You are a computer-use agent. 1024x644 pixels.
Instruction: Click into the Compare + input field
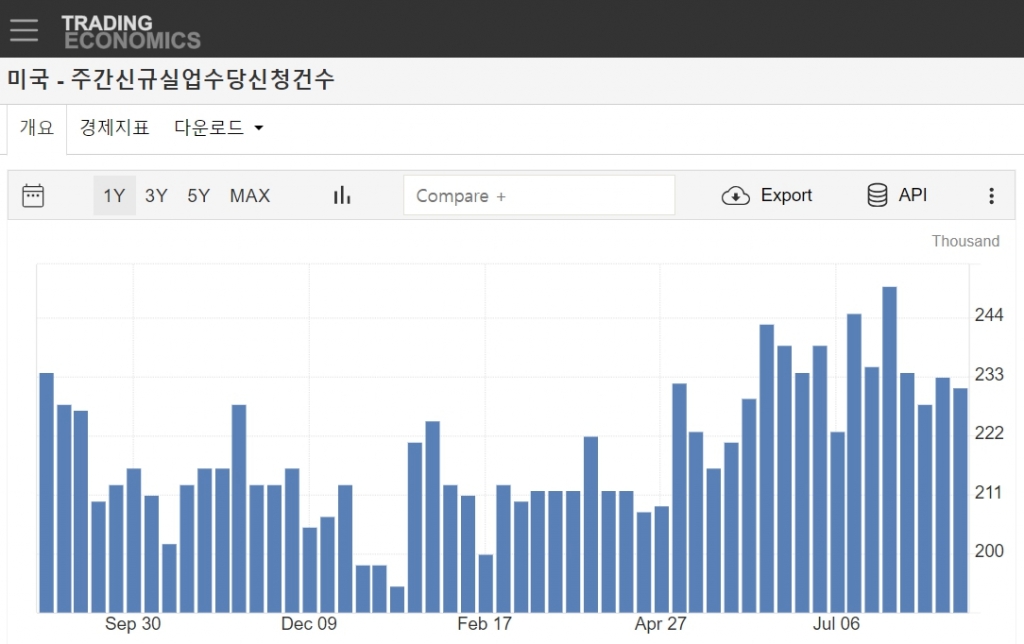click(539, 196)
